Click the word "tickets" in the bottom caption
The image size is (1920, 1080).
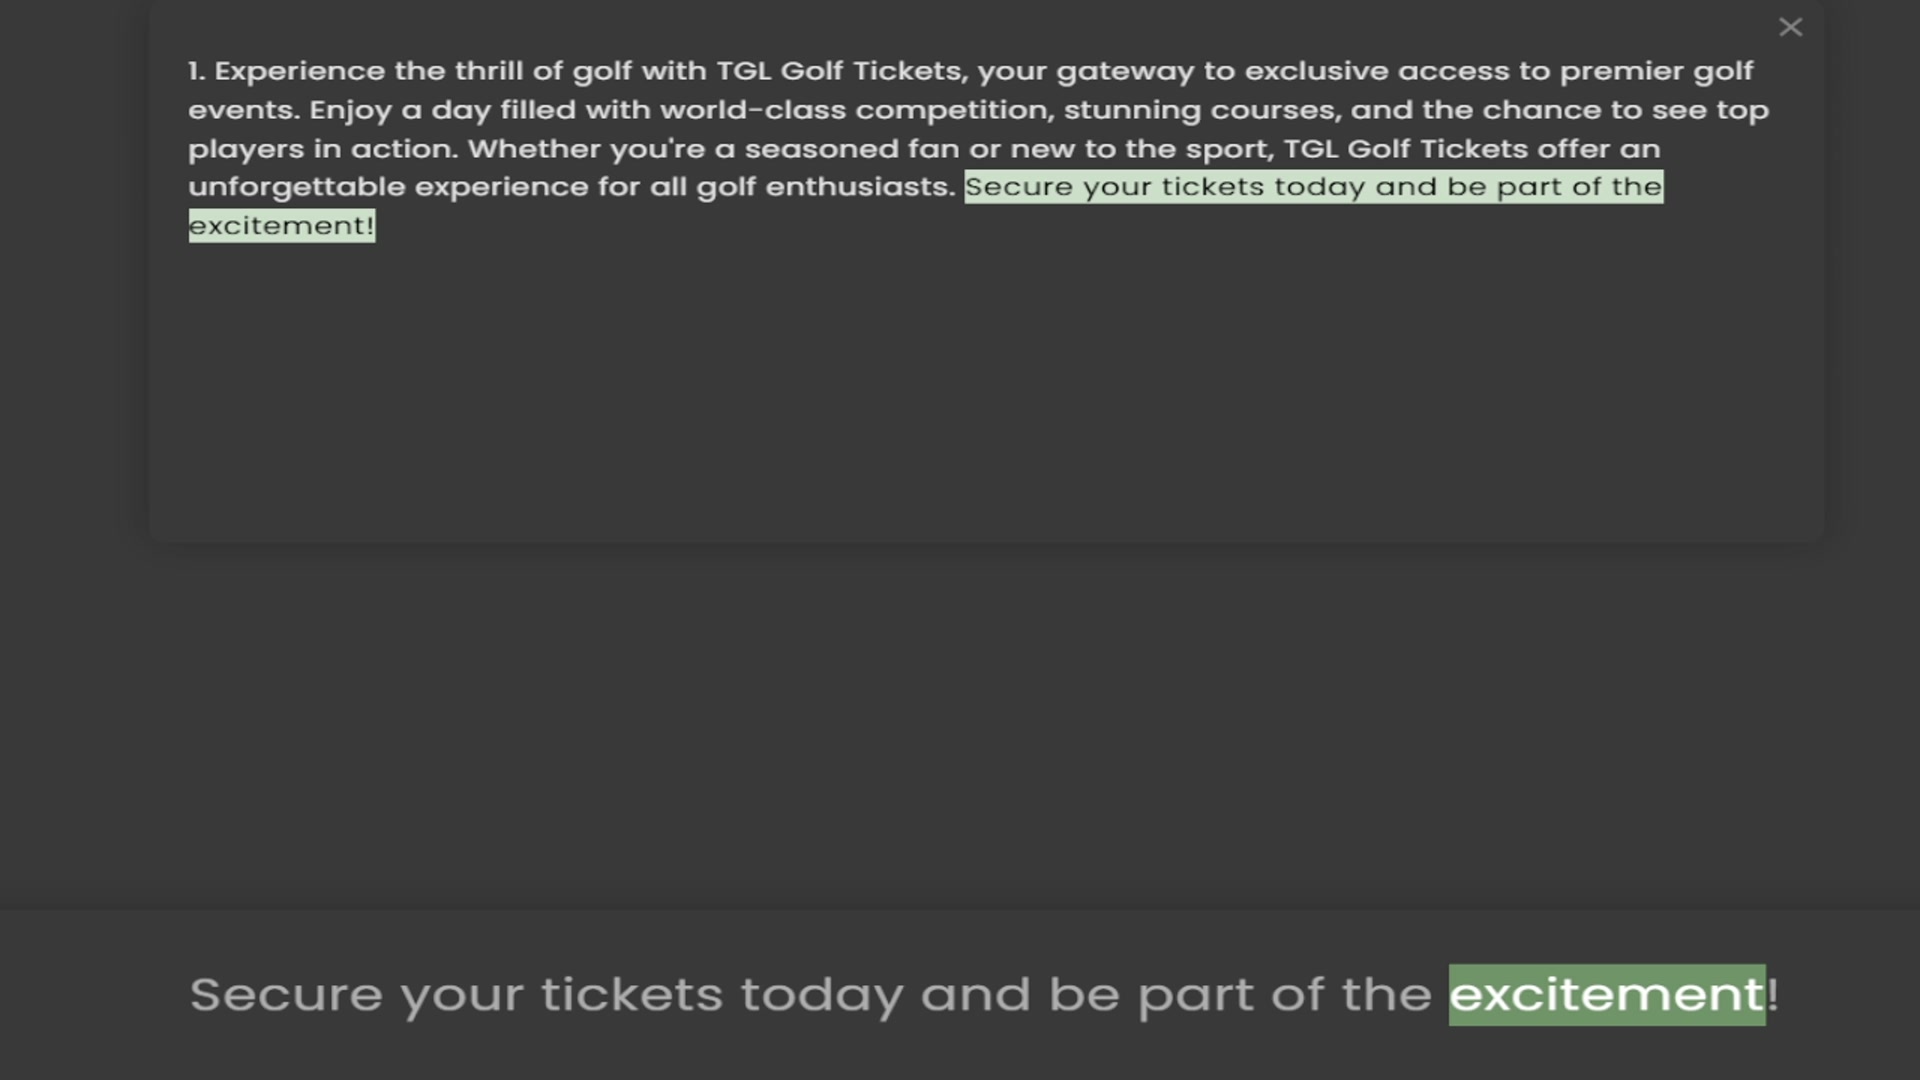[x=631, y=994]
